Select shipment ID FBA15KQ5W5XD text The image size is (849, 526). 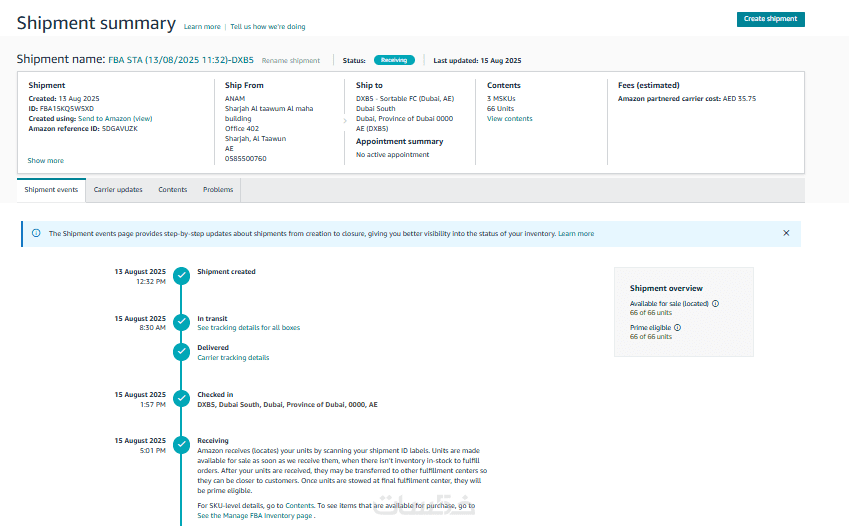click(x=67, y=109)
